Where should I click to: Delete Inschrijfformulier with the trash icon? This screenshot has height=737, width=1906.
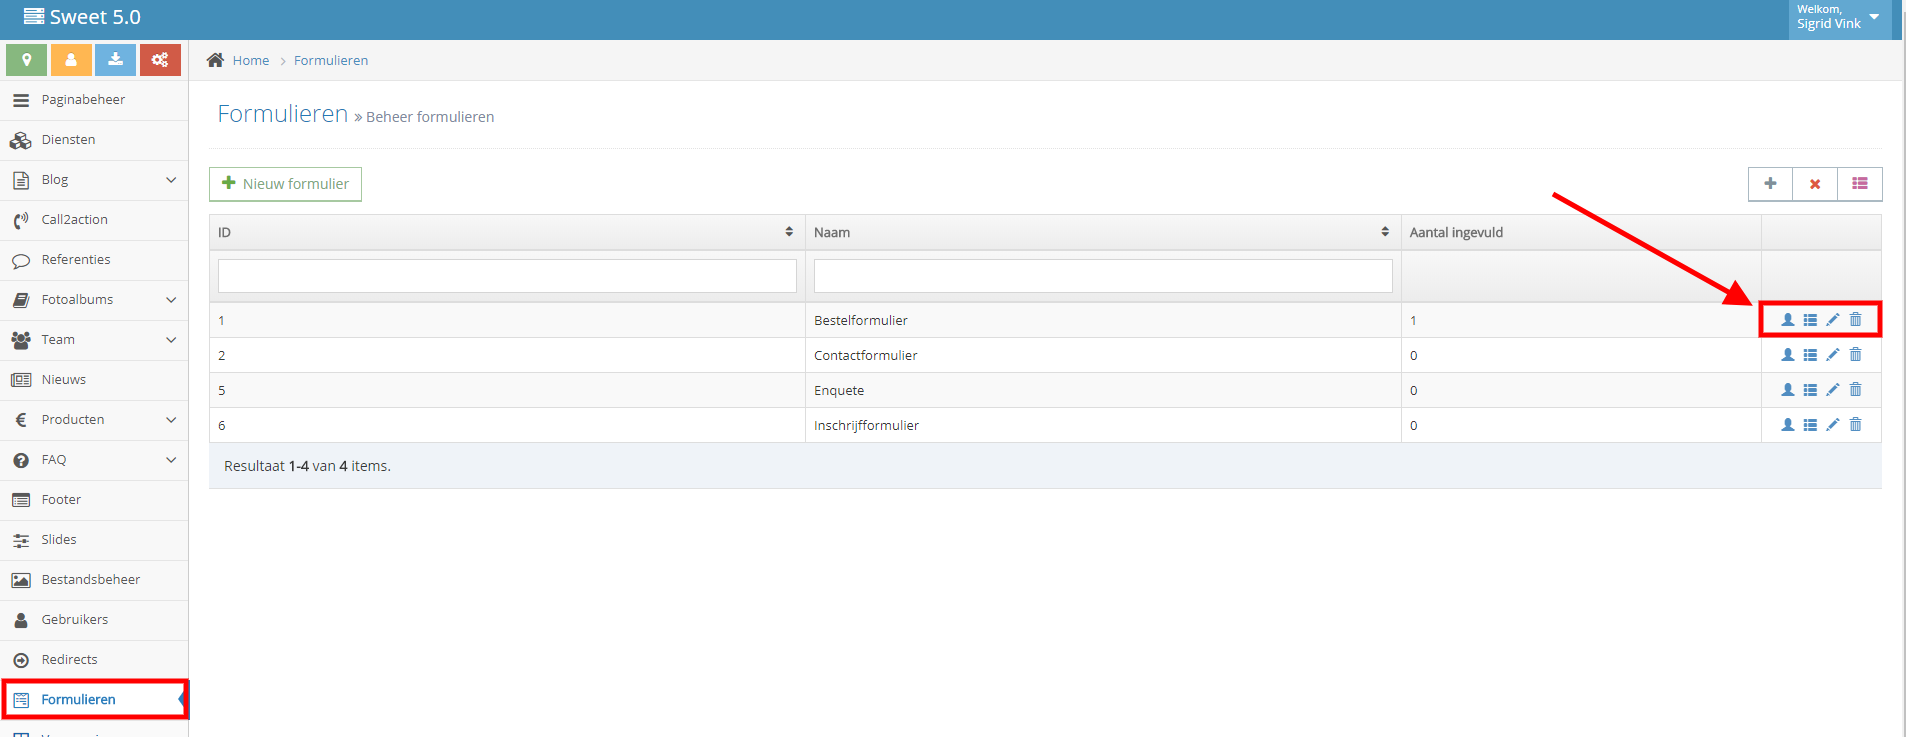click(1856, 425)
